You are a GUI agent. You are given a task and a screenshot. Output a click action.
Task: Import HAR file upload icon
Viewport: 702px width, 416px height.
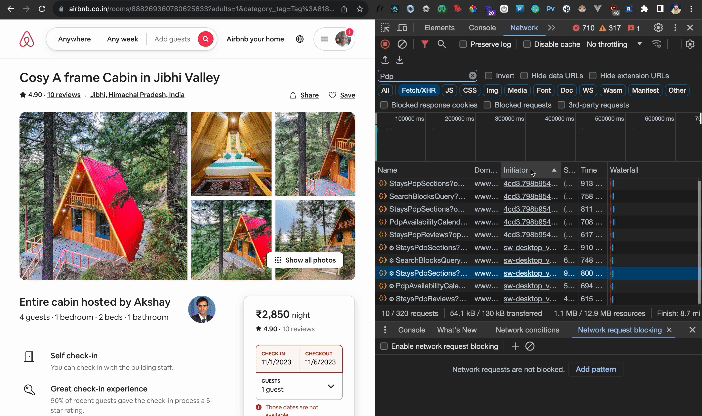click(385, 60)
